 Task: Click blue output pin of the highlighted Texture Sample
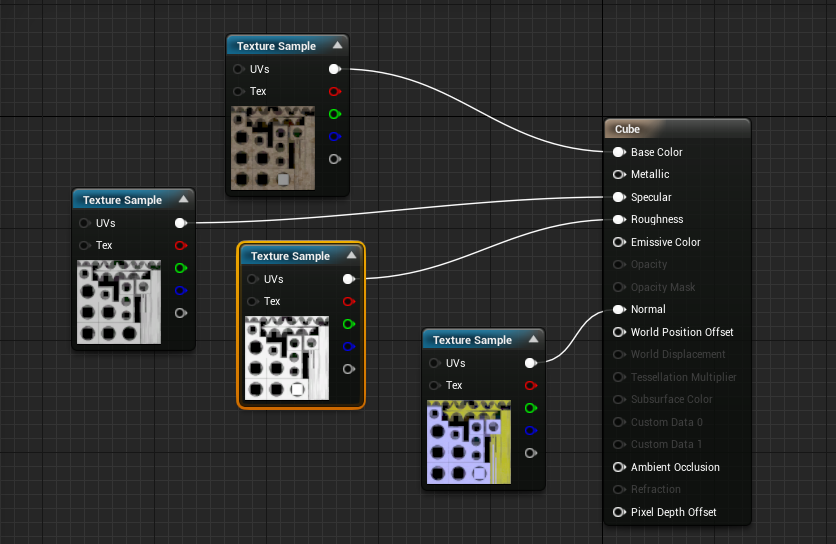pos(348,347)
